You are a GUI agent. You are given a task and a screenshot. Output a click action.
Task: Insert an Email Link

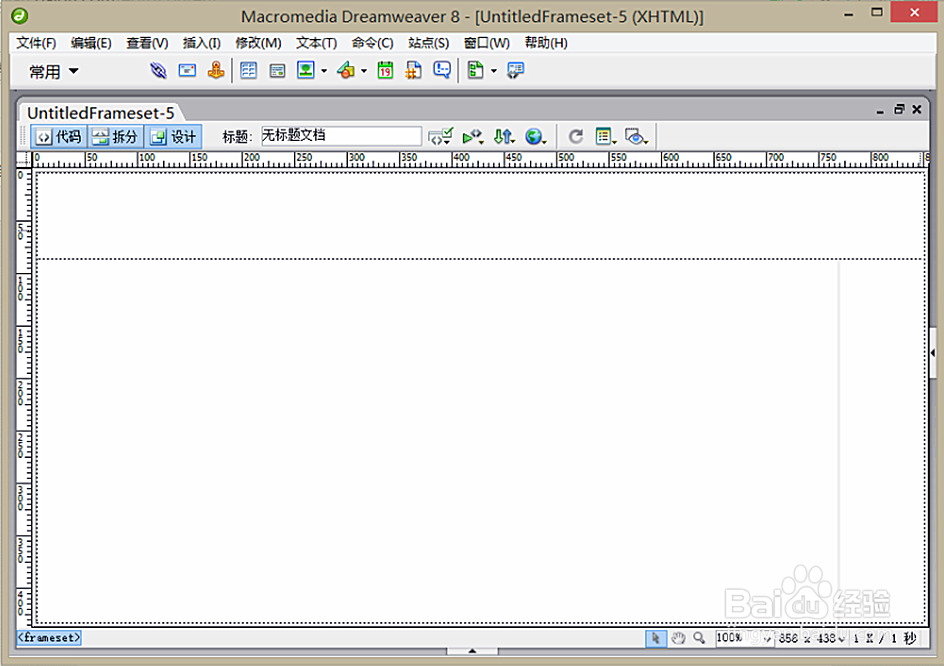pyautogui.click(x=187, y=70)
